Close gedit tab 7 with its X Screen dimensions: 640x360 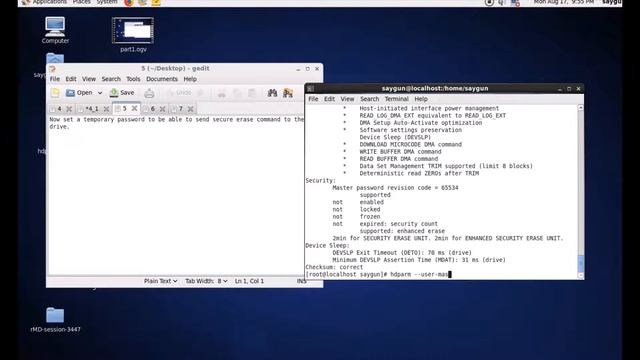click(190, 109)
